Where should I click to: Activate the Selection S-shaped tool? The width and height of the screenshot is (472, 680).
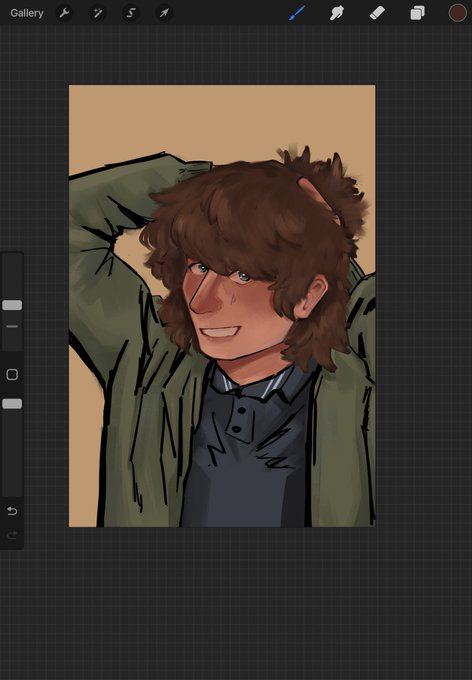[x=131, y=13]
